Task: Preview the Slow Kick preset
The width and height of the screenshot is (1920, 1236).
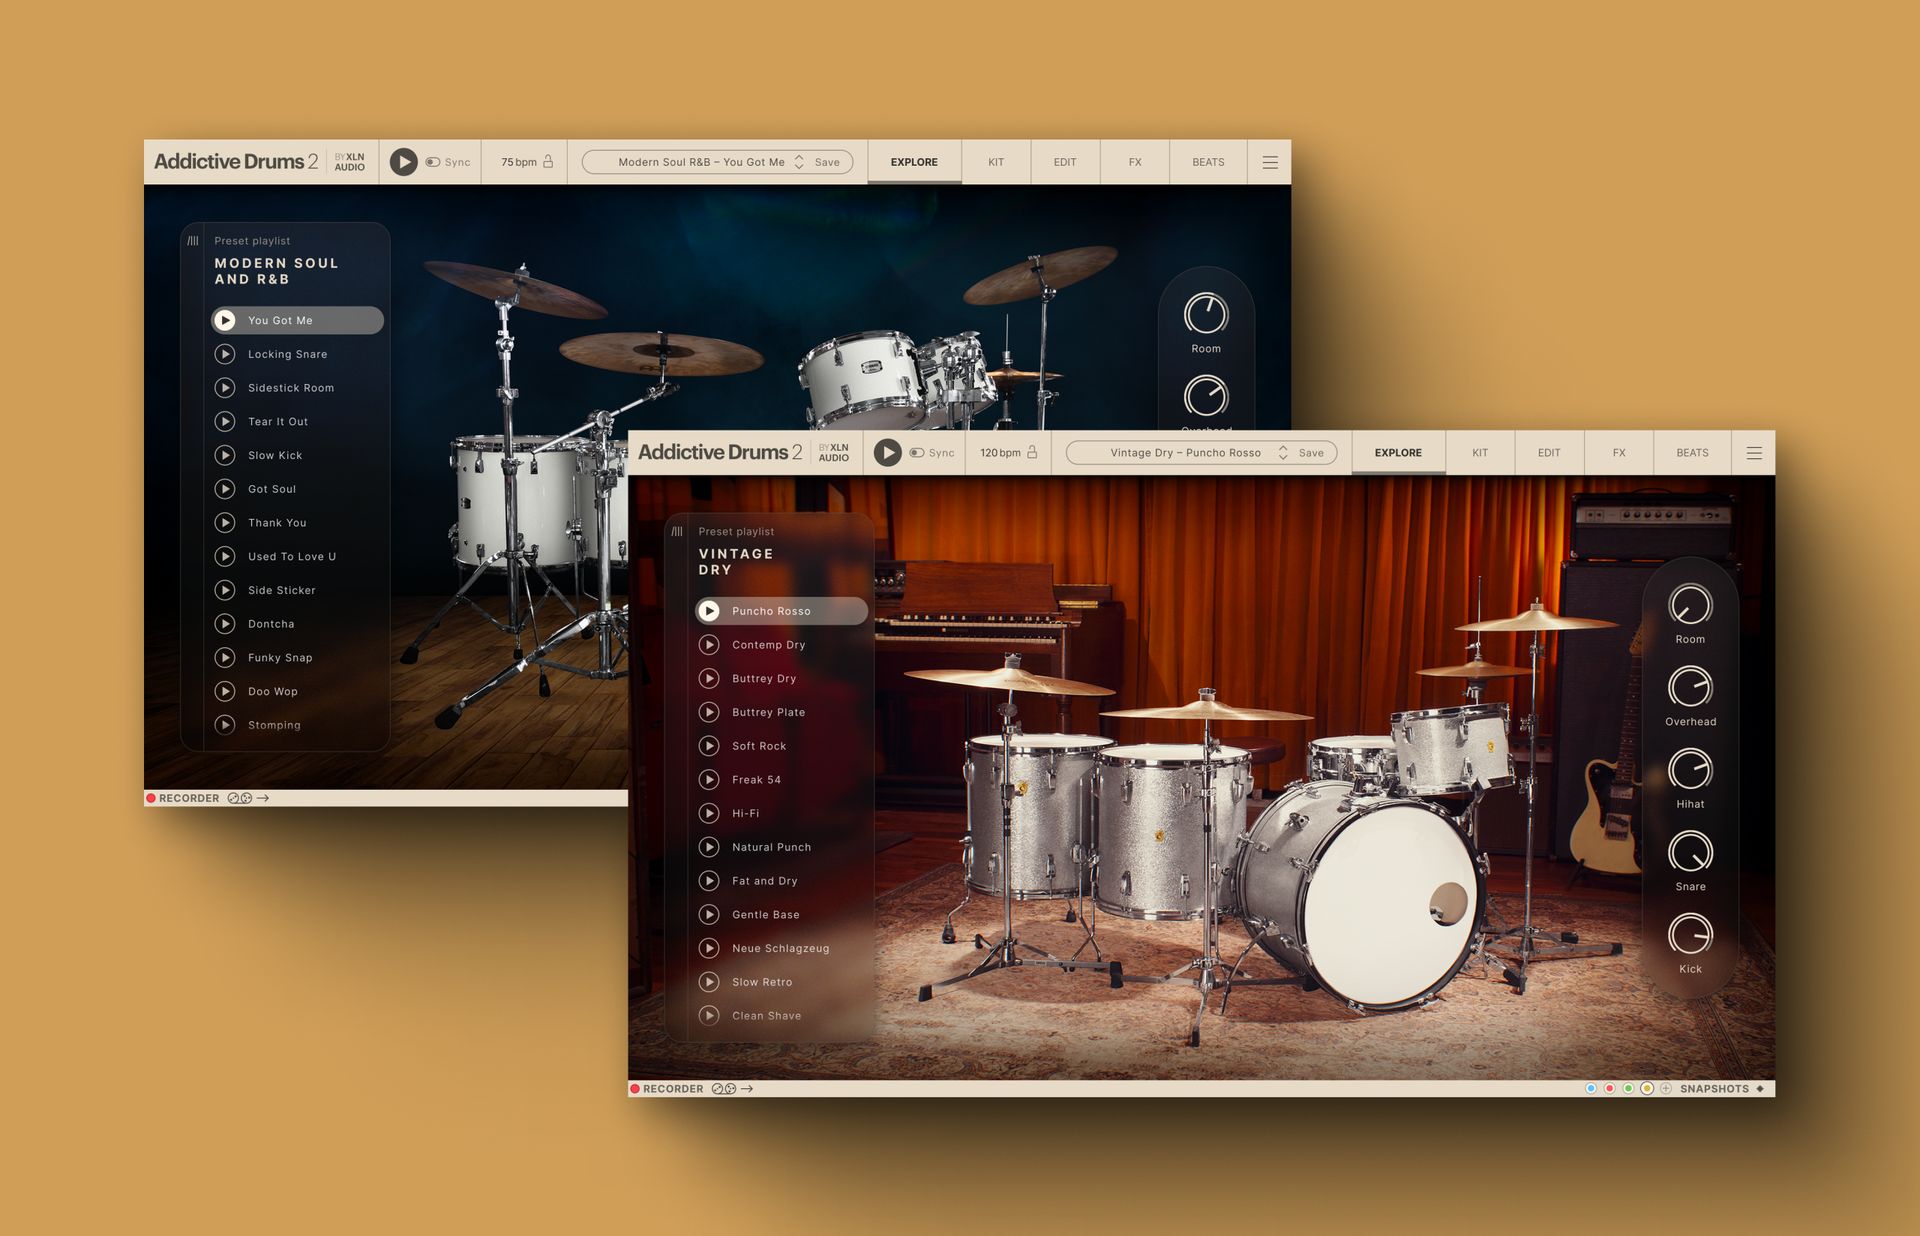Action: coord(225,455)
